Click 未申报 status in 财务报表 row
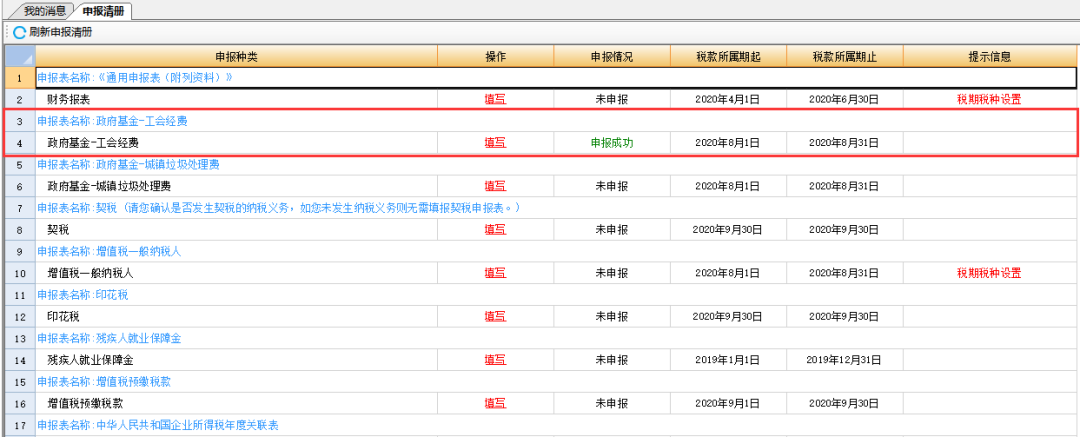 612,99
